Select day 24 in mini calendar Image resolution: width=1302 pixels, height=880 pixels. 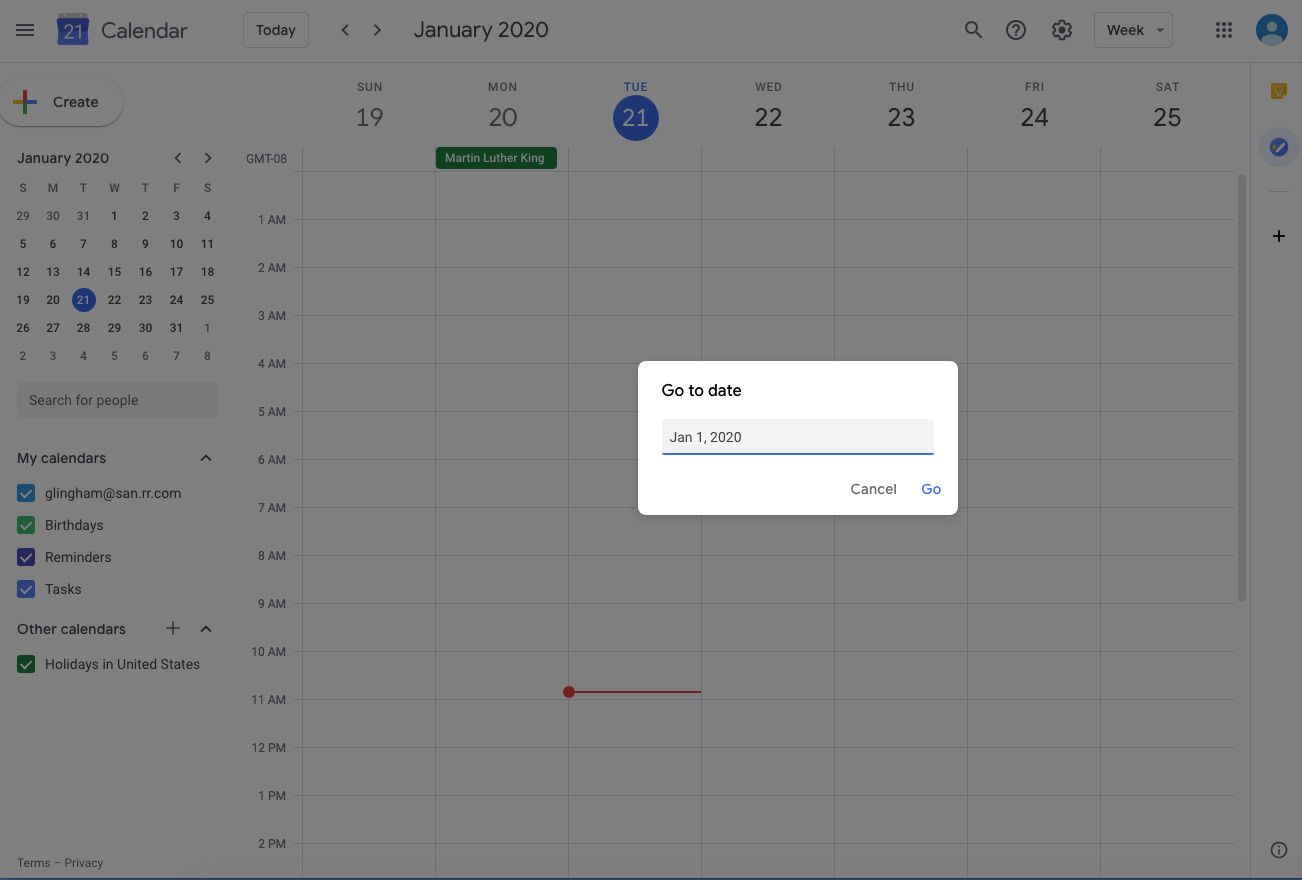(176, 300)
